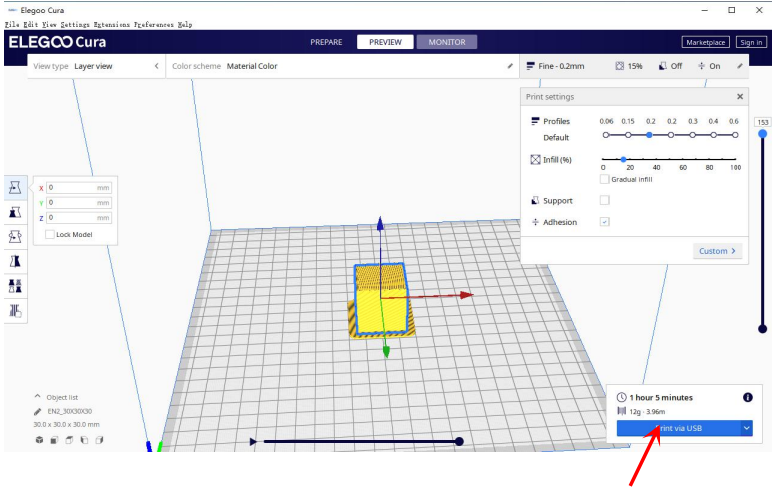Select the 0.06 profile radio point
This screenshot has width=773, height=489.
[x=606, y=135]
